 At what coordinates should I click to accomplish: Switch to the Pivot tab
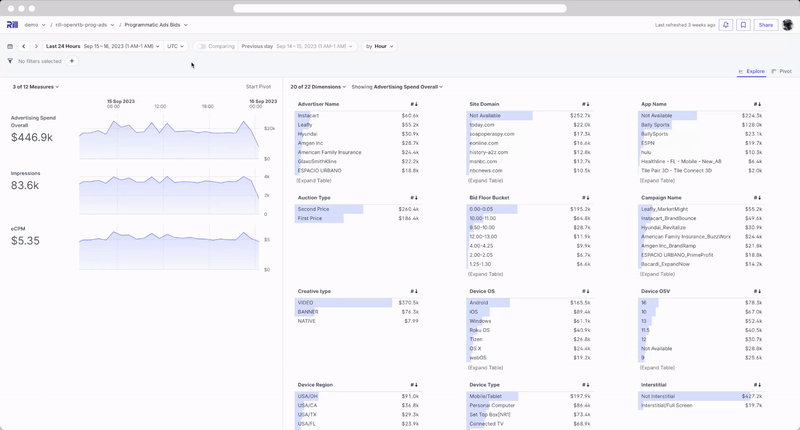point(781,71)
